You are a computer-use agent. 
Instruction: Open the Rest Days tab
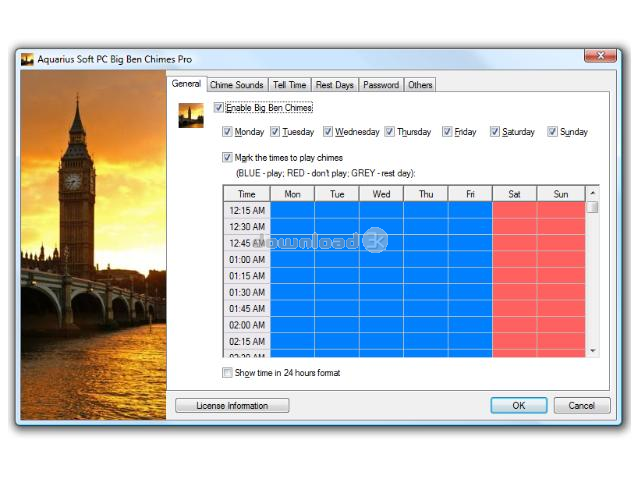coord(335,85)
